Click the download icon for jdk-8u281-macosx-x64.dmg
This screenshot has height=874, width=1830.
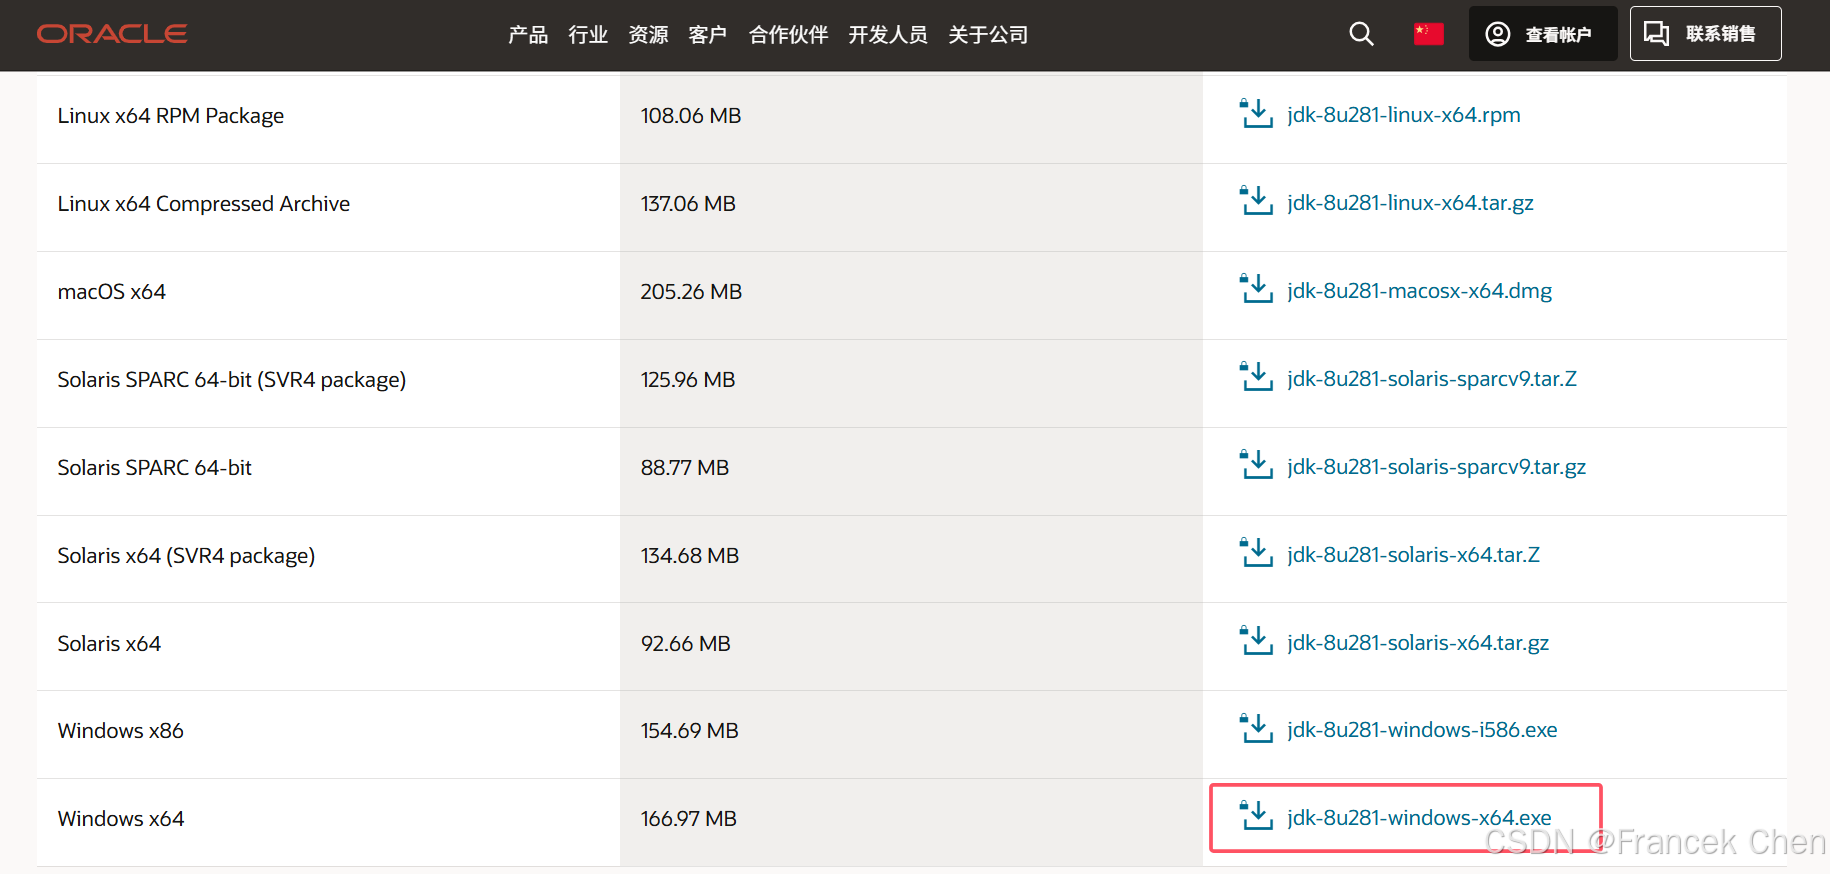coord(1256,290)
